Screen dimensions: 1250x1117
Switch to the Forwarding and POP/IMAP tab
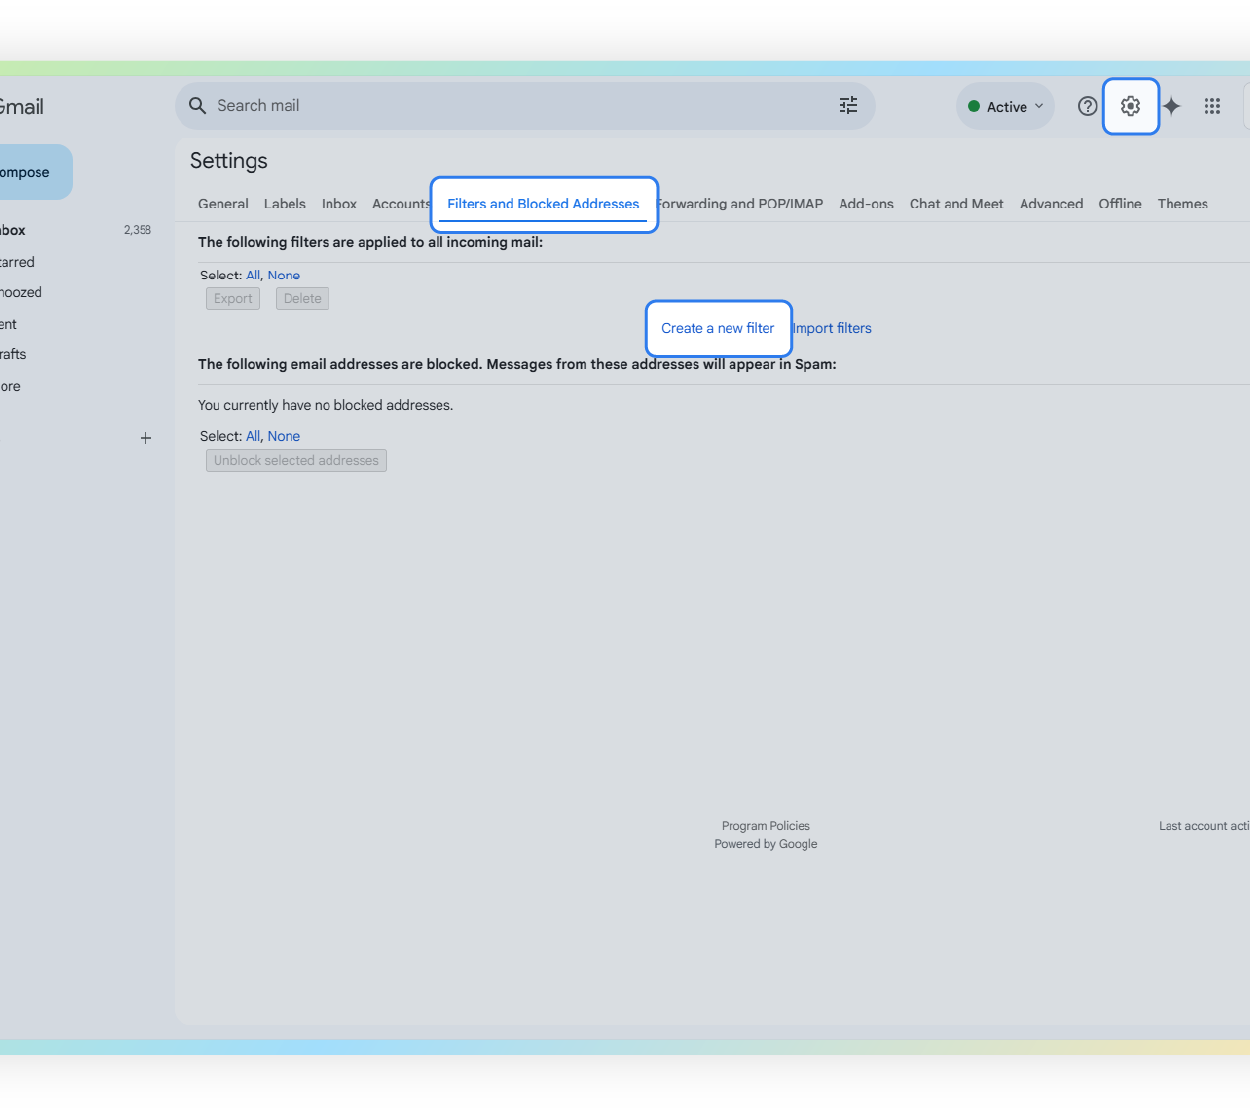point(740,204)
